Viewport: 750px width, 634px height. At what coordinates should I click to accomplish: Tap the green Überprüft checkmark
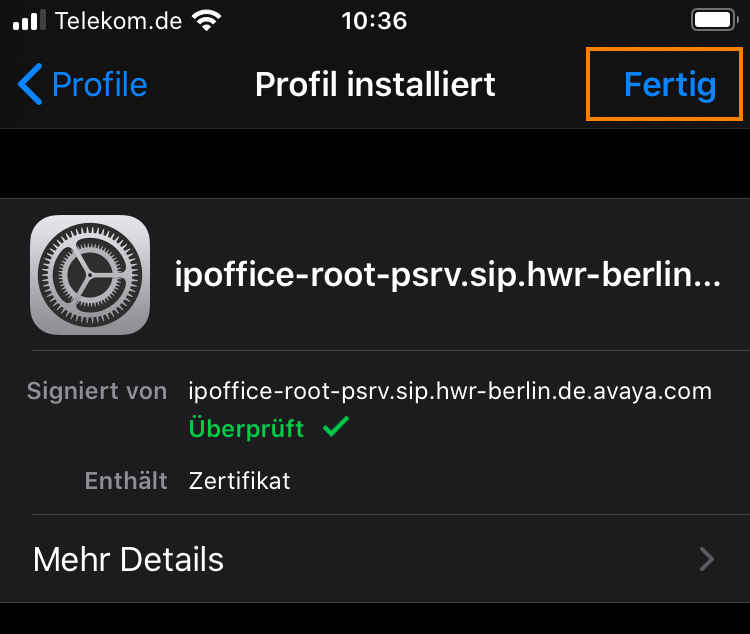click(336, 426)
